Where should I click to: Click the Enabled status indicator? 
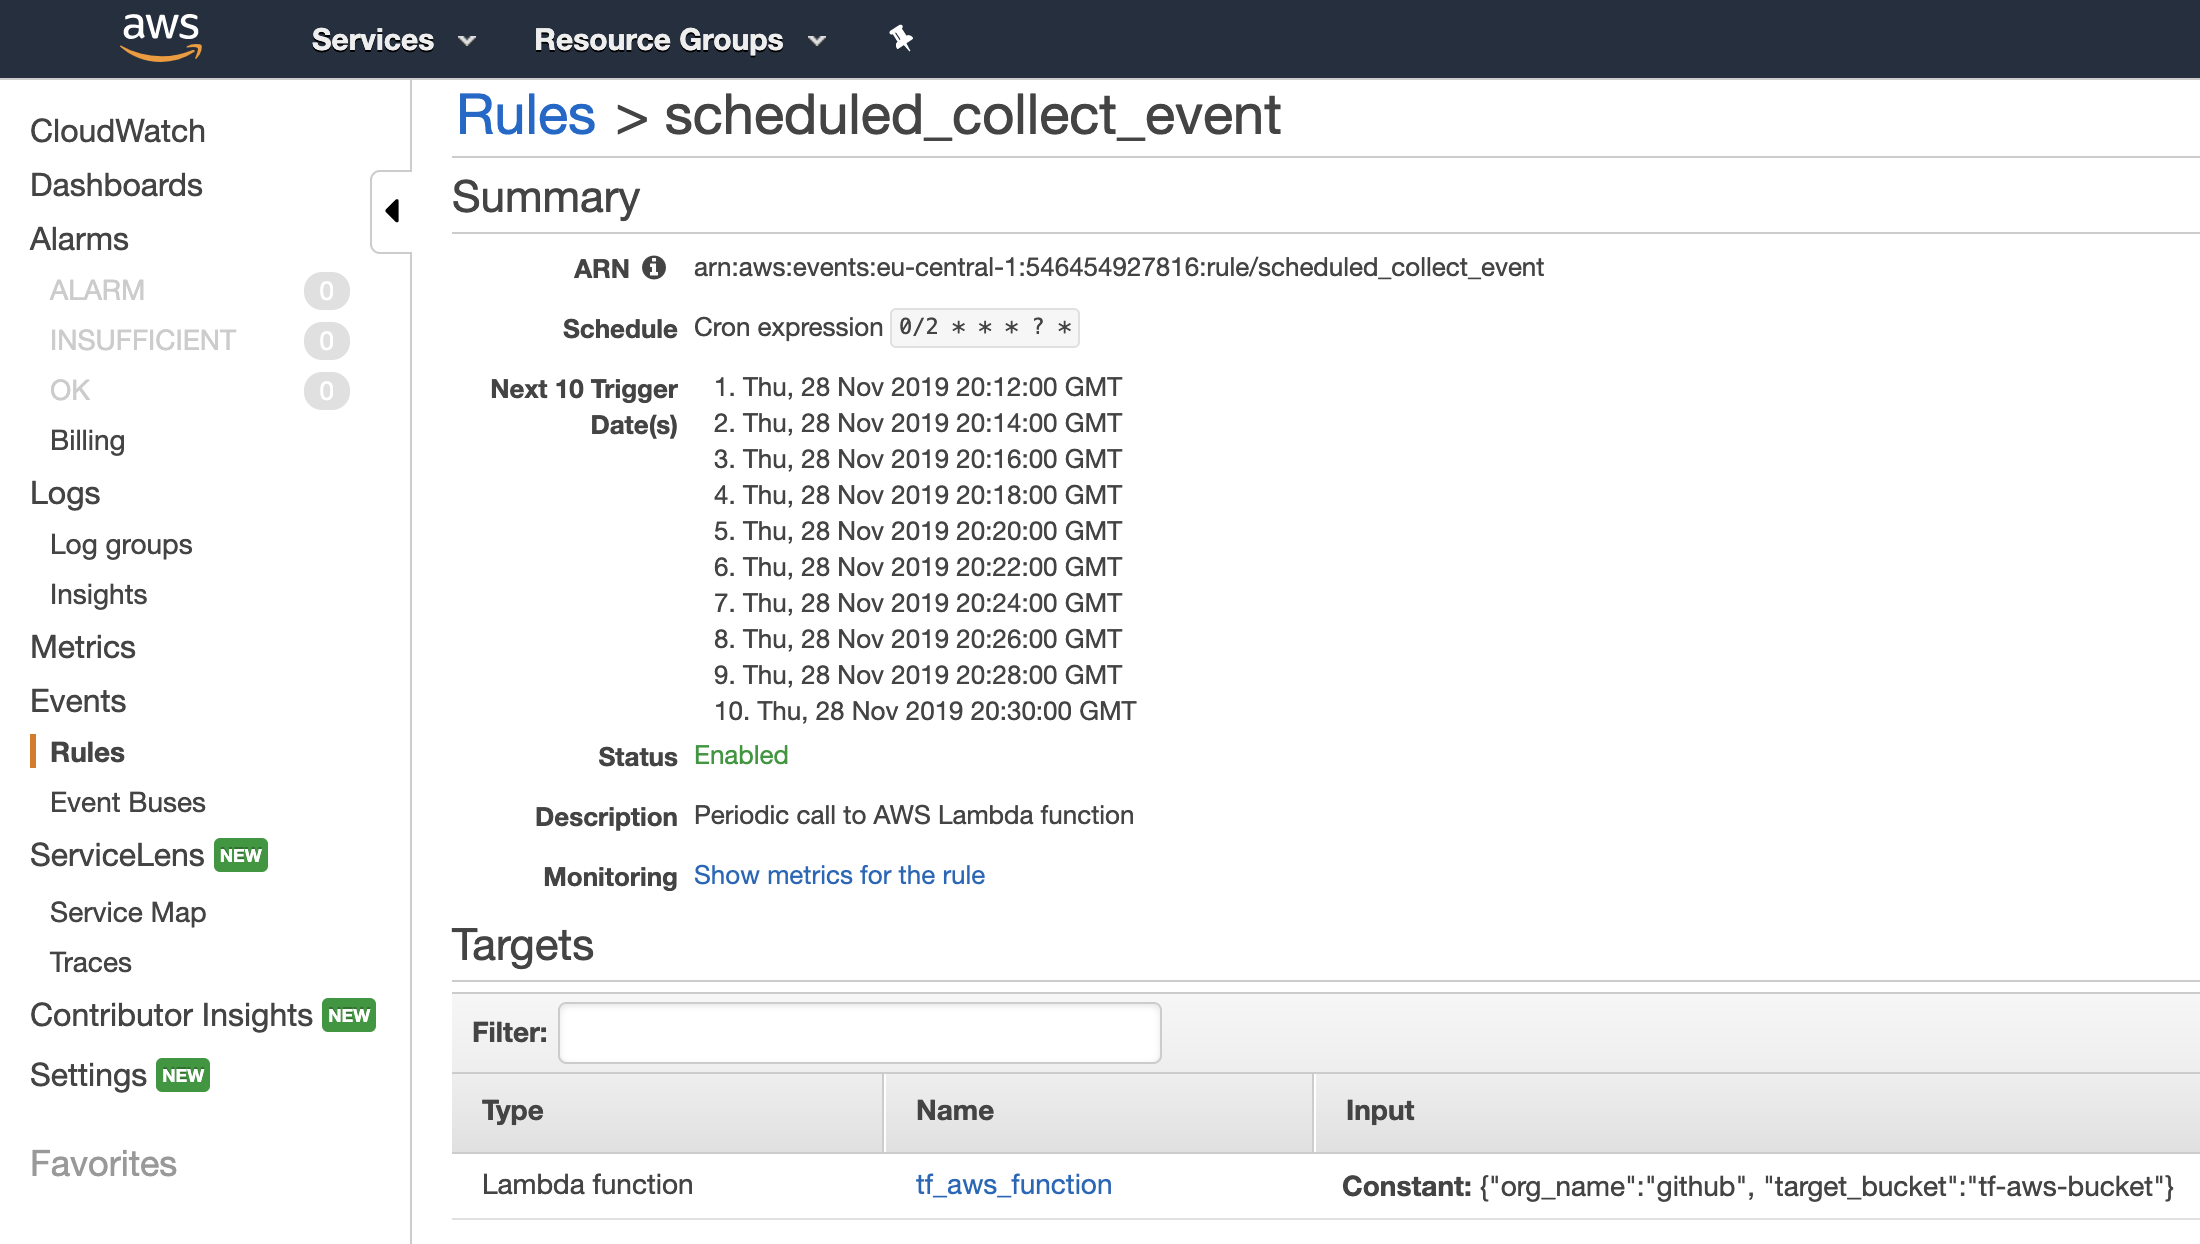tap(740, 755)
